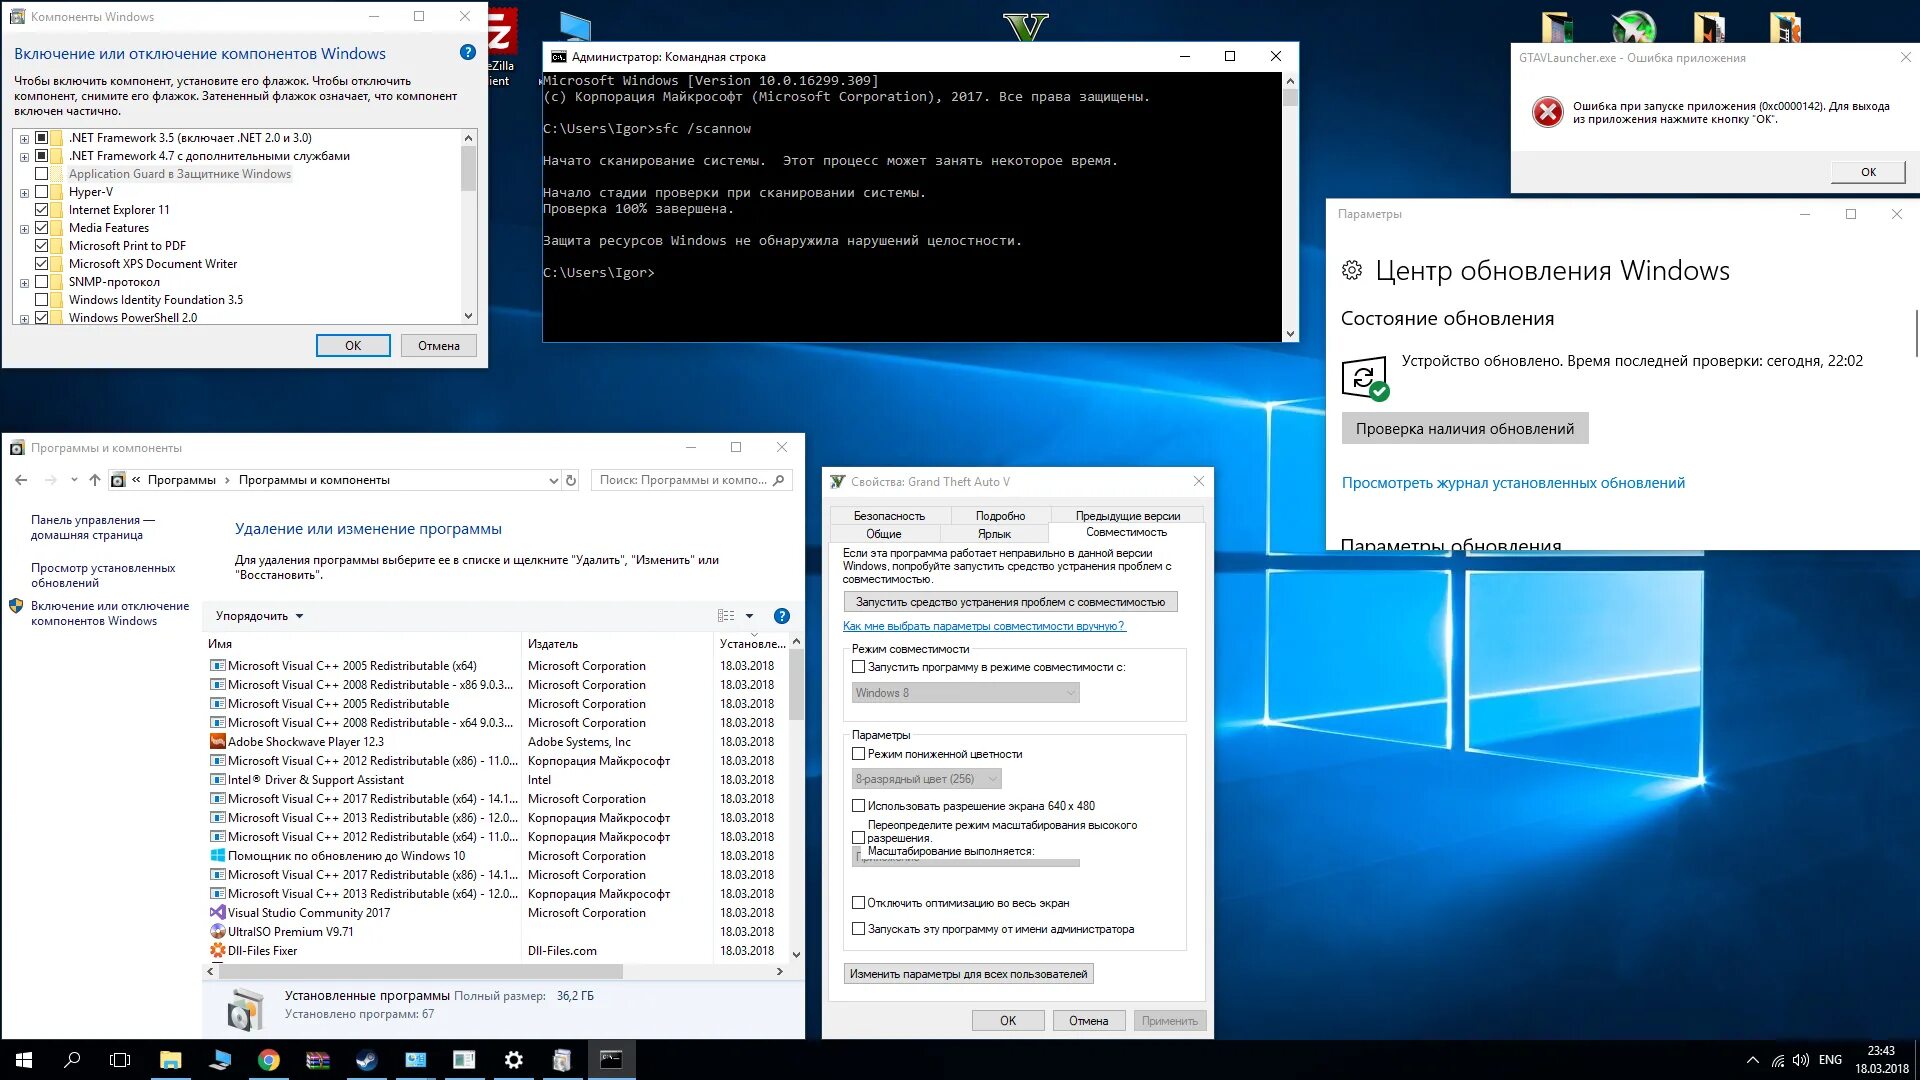Screen dimensions: 1920x1080
Task: Click the search field in Programs and Features
Action: (683, 480)
